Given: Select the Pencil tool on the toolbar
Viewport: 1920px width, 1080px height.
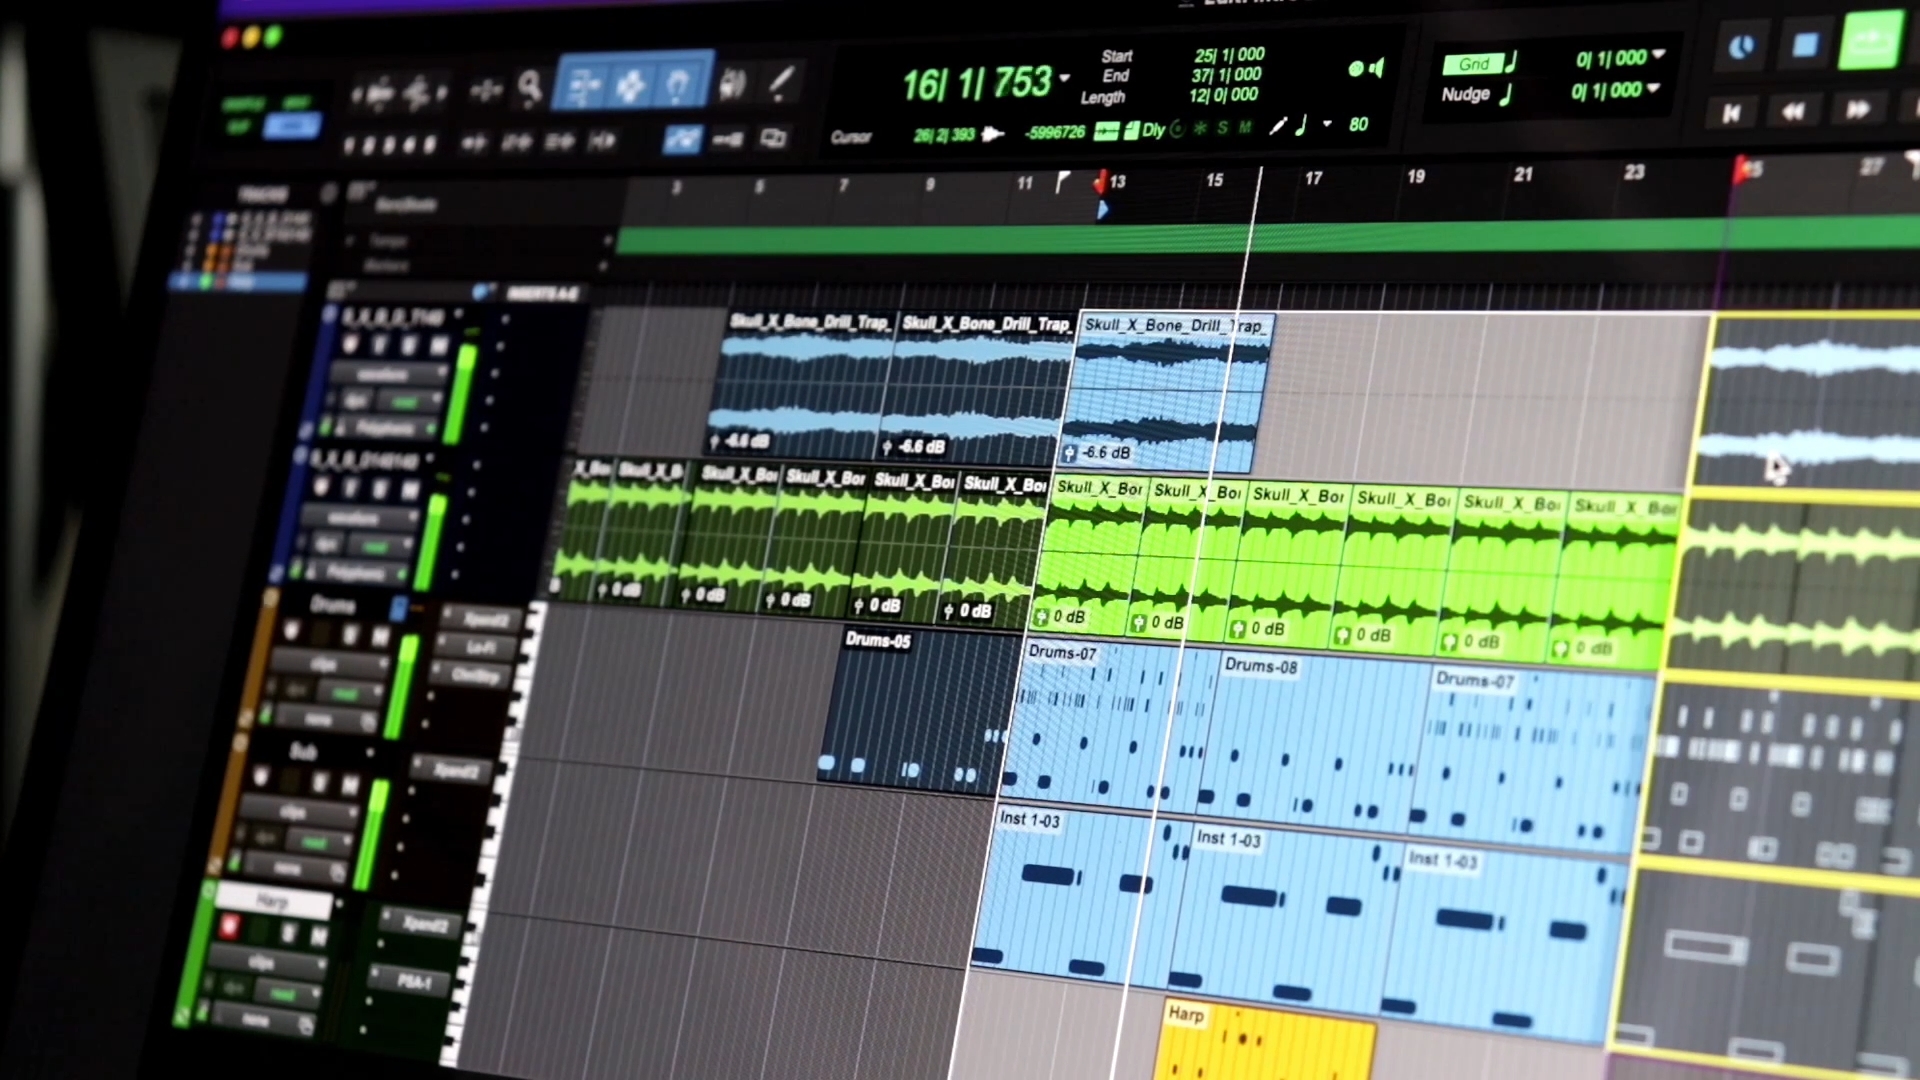Looking at the screenshot, I should click(x=783, y=83).
